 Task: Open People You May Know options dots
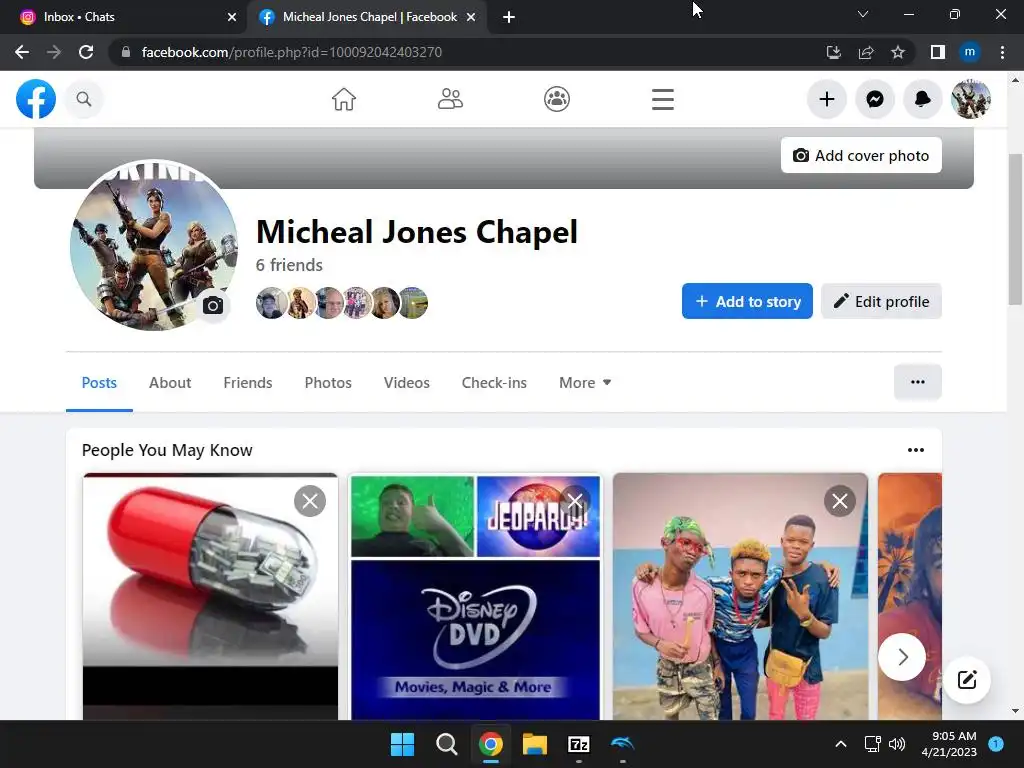(x=916, y=450)
